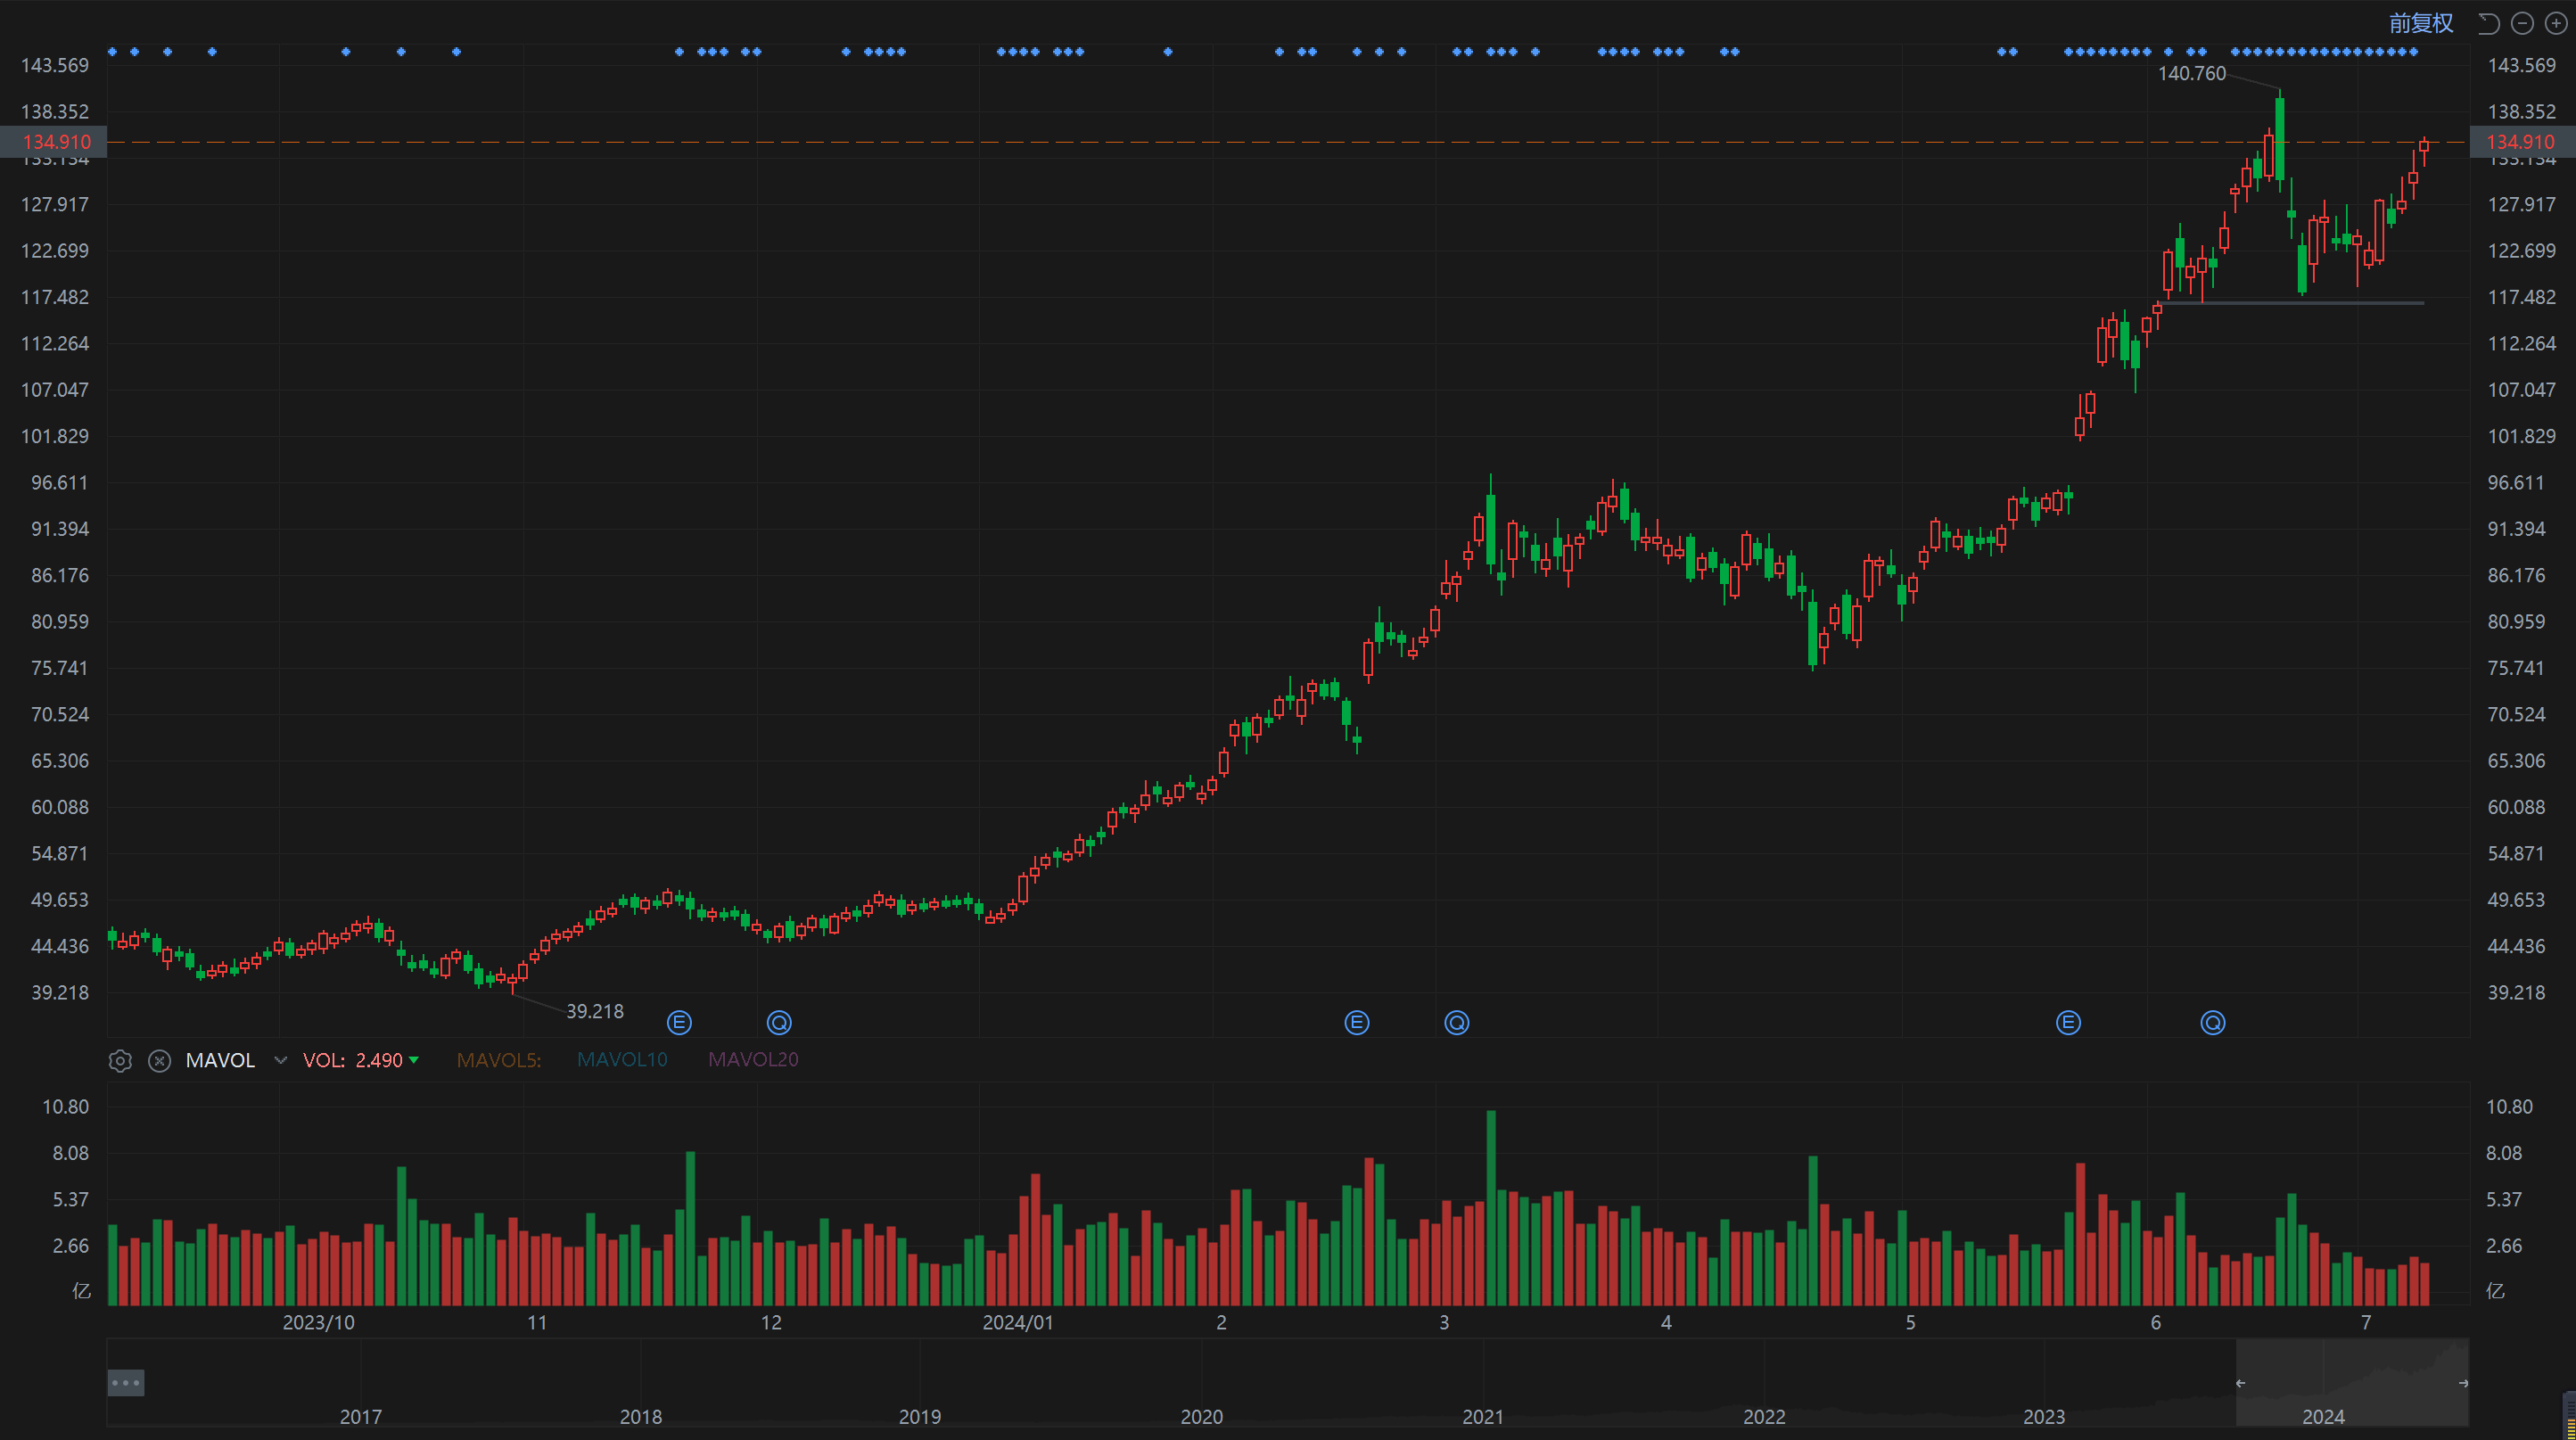The height and width of the screenshot is (1440, 2576).
Task: Close the MAVOL indicator panel
Action: point(159,1060)
